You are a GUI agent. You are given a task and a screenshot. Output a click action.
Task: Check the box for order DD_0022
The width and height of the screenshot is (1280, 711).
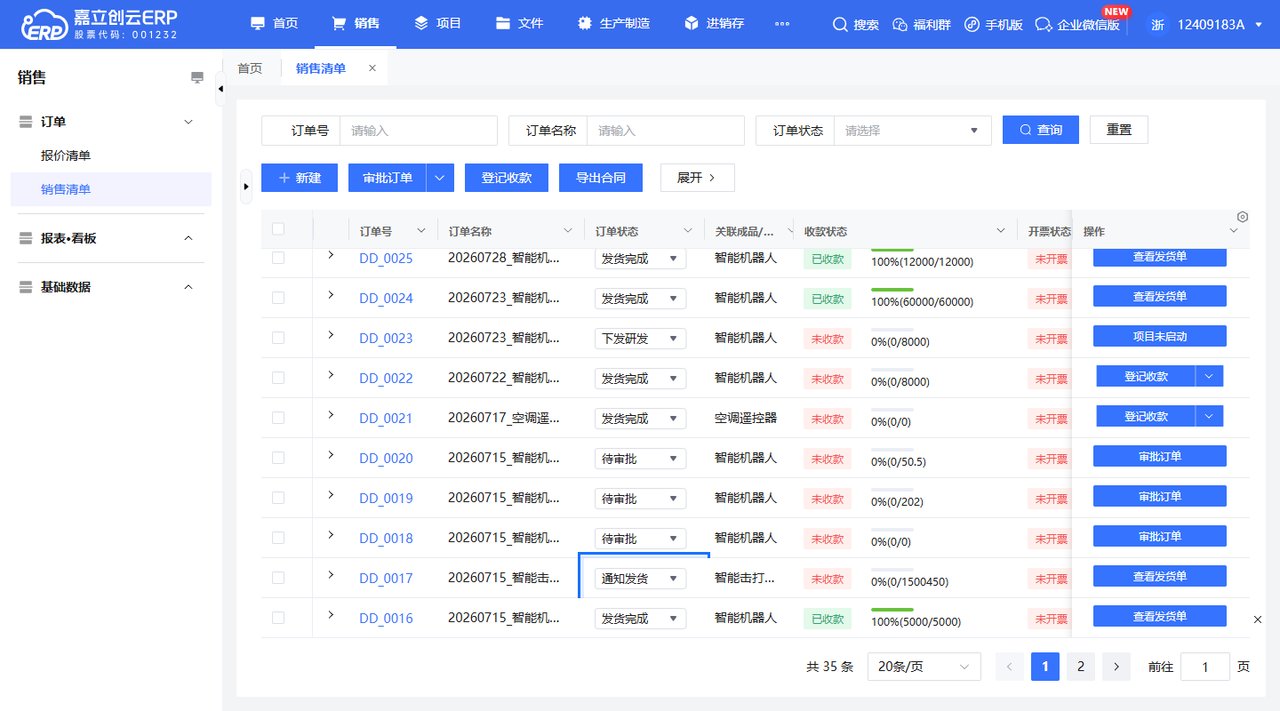pyautogui.click(x=278, y=378)
